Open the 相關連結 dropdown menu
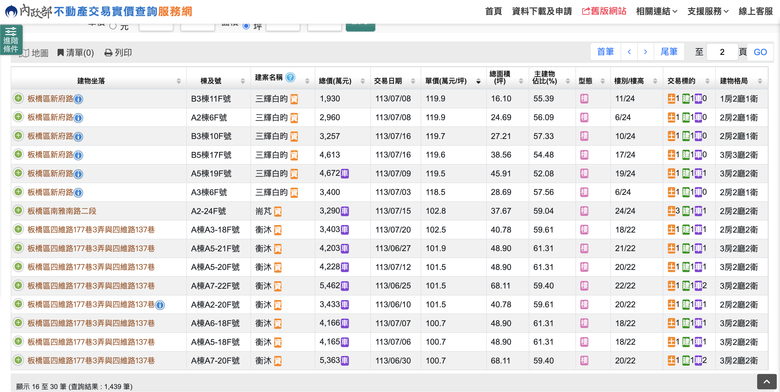The width and height of the screenshot is (780, 392). pyautogui.click(x=657, y=11)
